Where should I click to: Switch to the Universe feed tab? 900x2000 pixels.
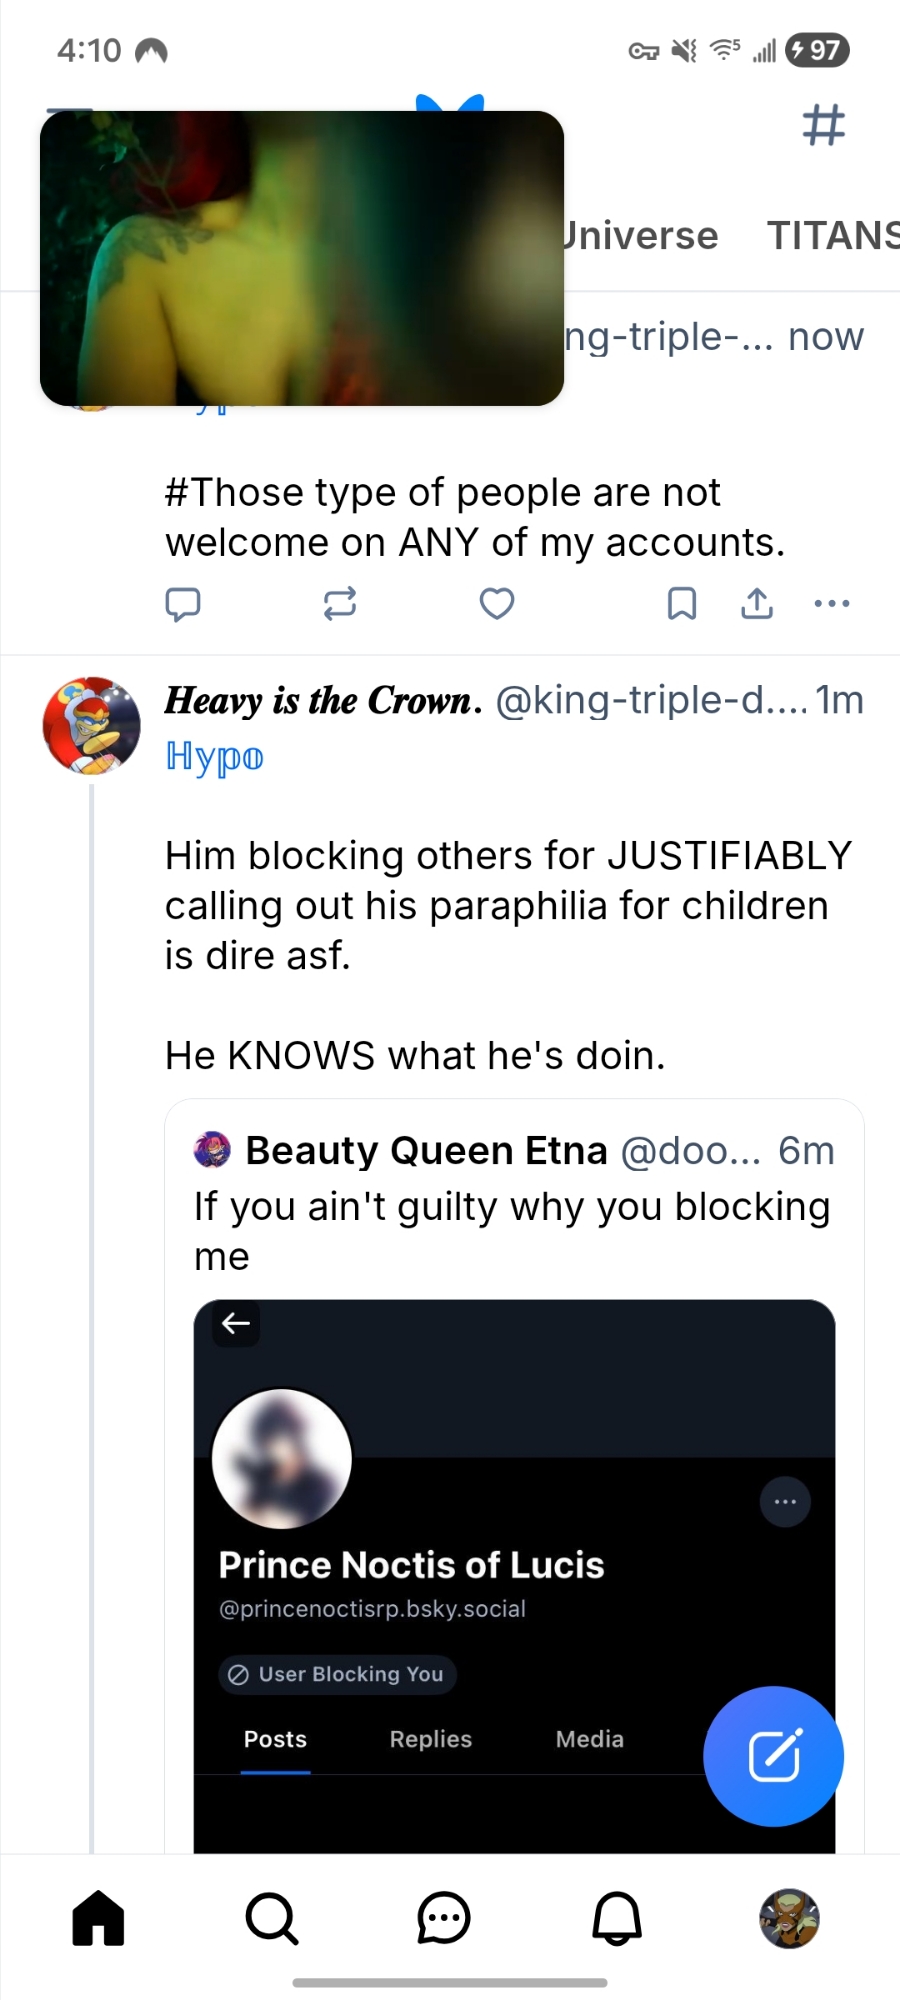point(640,236)
